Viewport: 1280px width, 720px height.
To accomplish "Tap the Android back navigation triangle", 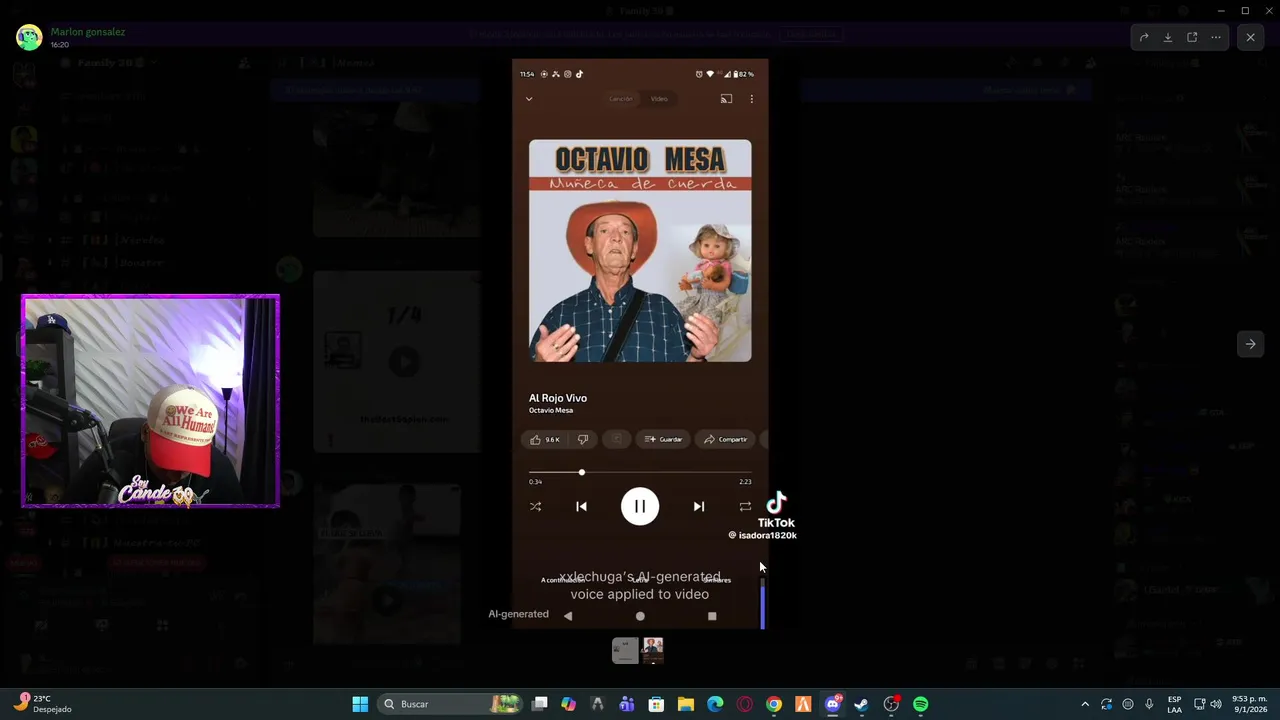I will tap(568, 616).
